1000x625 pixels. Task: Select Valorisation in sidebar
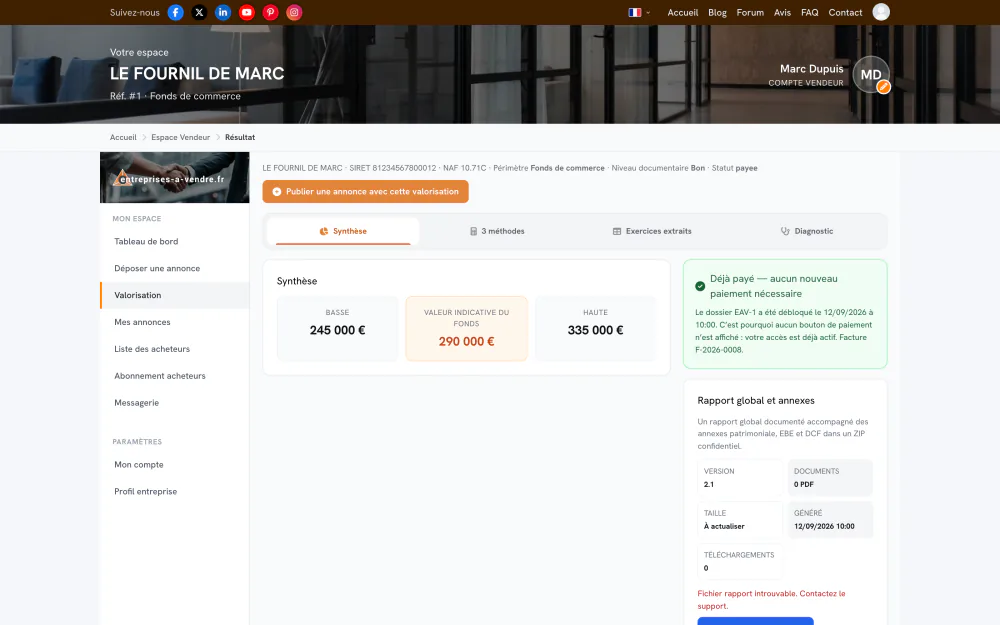click(x=175, y=295)
